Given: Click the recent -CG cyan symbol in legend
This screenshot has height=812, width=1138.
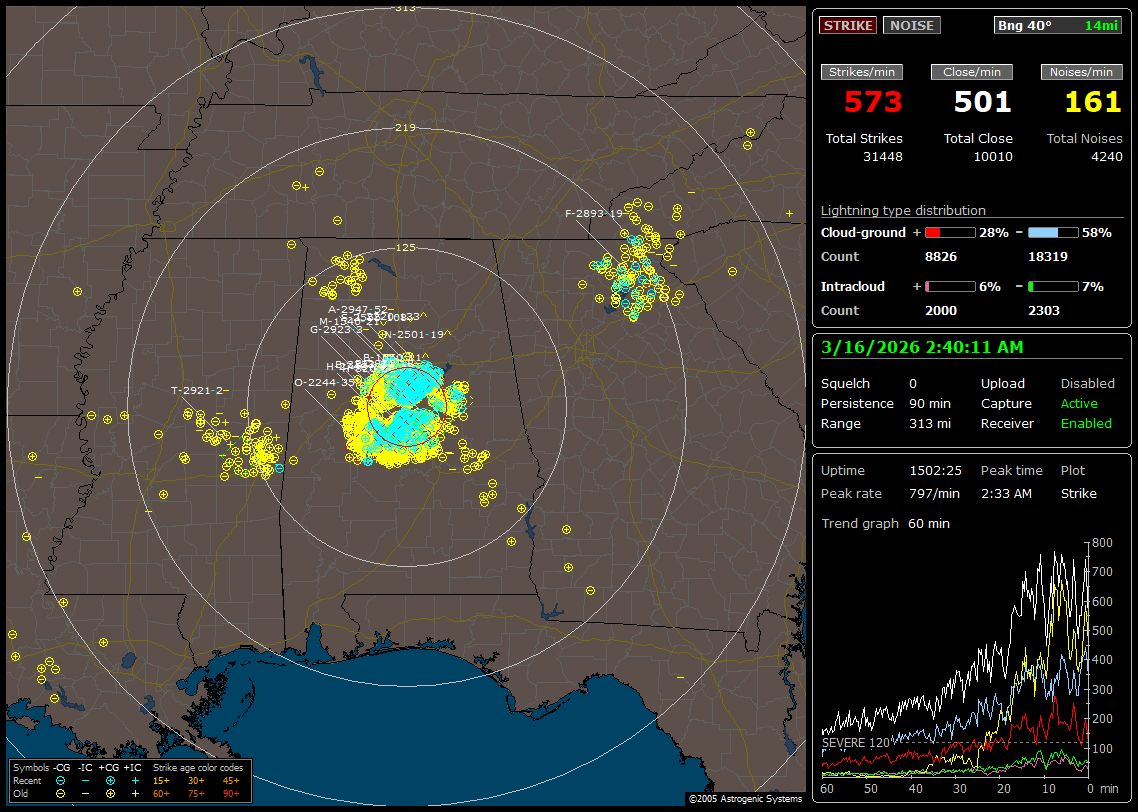Looking at the screenshot, I should [60, 780].
